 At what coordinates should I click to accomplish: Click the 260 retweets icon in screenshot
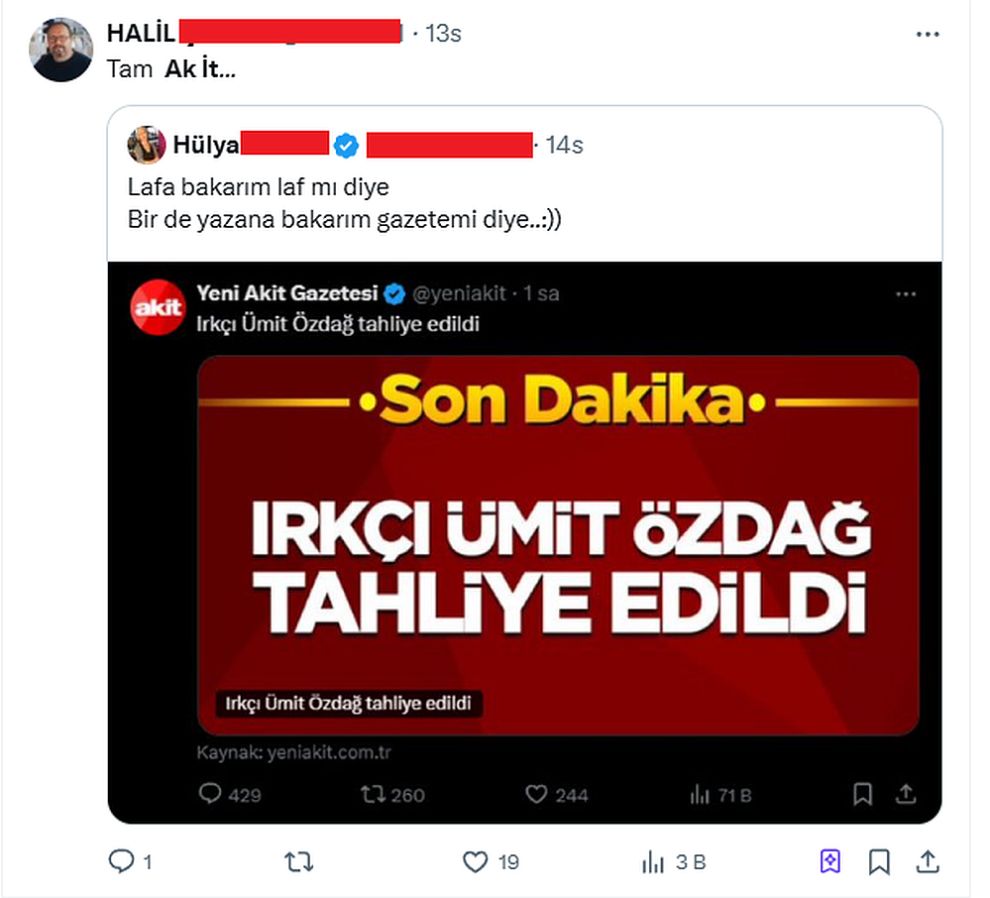click(x=373, y=794)
